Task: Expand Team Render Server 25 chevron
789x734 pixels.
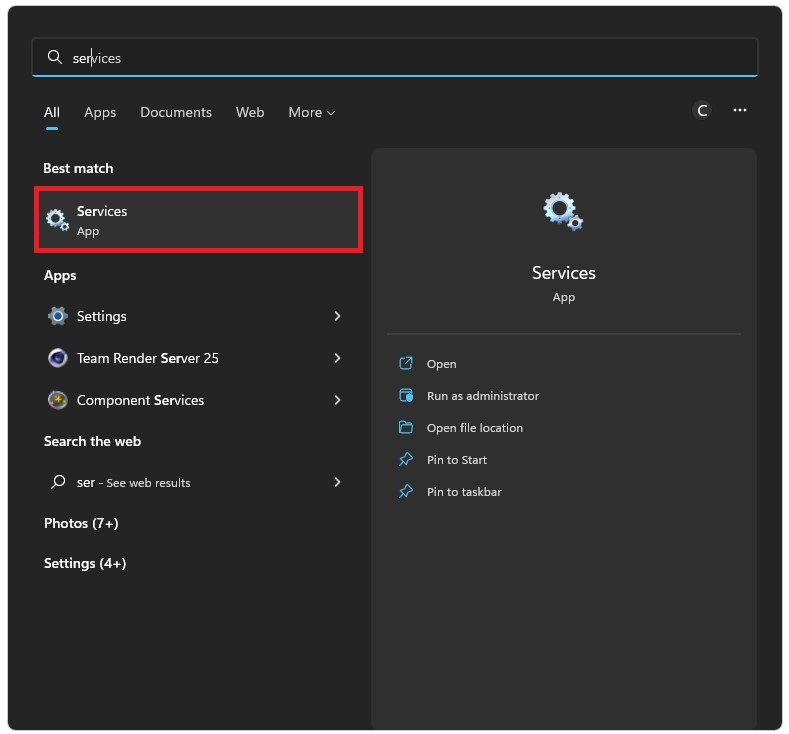Action: pyautogui.click(x=337, y=358)
